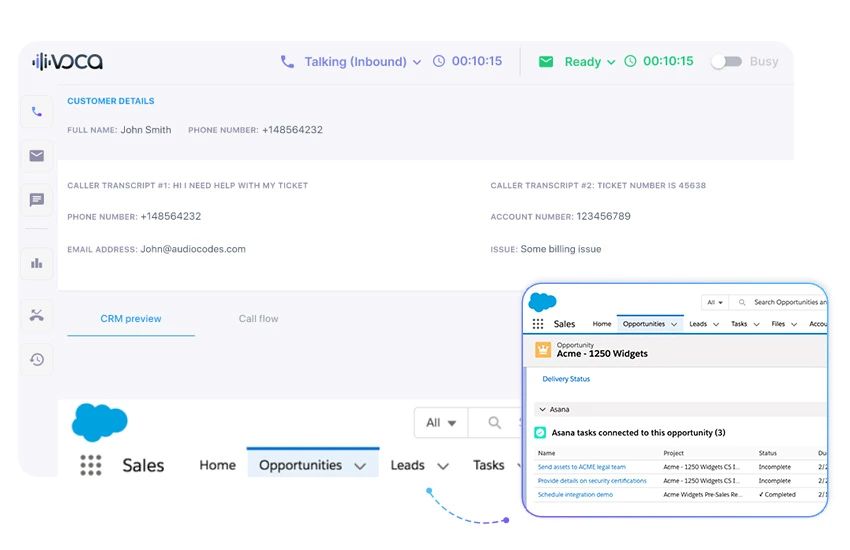This screenshot has width=850, height=550.
Task: Switch to the Call flow tab
Action: point(258,319)
